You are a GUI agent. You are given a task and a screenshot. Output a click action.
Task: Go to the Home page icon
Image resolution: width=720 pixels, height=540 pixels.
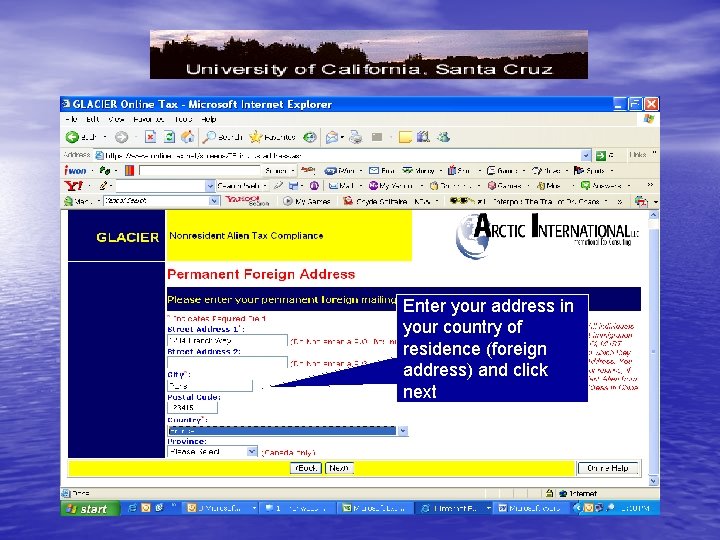(187, 137)
